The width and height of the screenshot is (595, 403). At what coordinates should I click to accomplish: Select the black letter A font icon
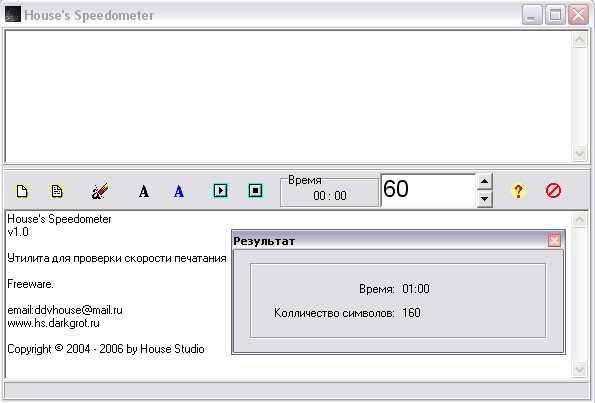point(144,191)
